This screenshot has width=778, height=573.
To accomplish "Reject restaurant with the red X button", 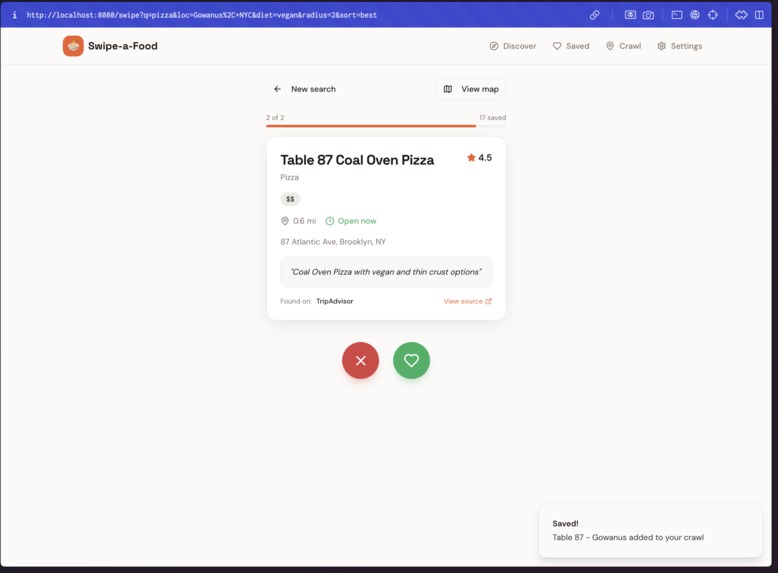I will (361, 361).
